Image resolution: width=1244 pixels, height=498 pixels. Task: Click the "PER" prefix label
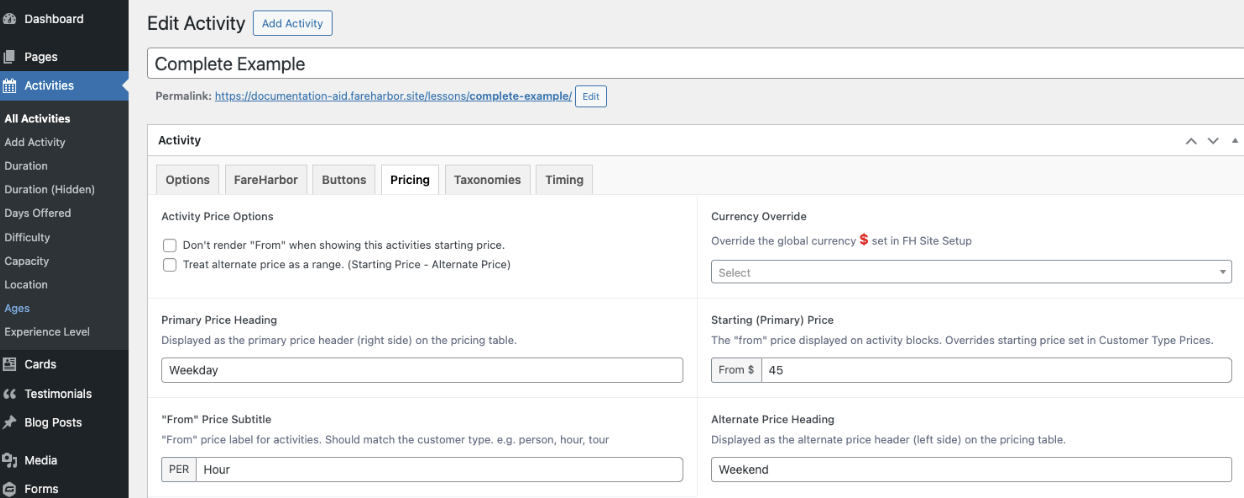179,469
